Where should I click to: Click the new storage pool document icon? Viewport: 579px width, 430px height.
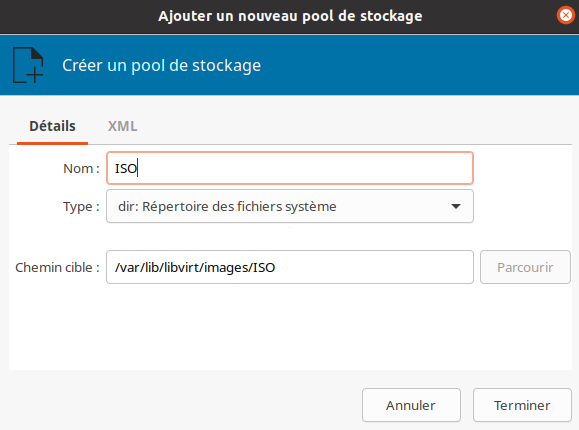28,65
